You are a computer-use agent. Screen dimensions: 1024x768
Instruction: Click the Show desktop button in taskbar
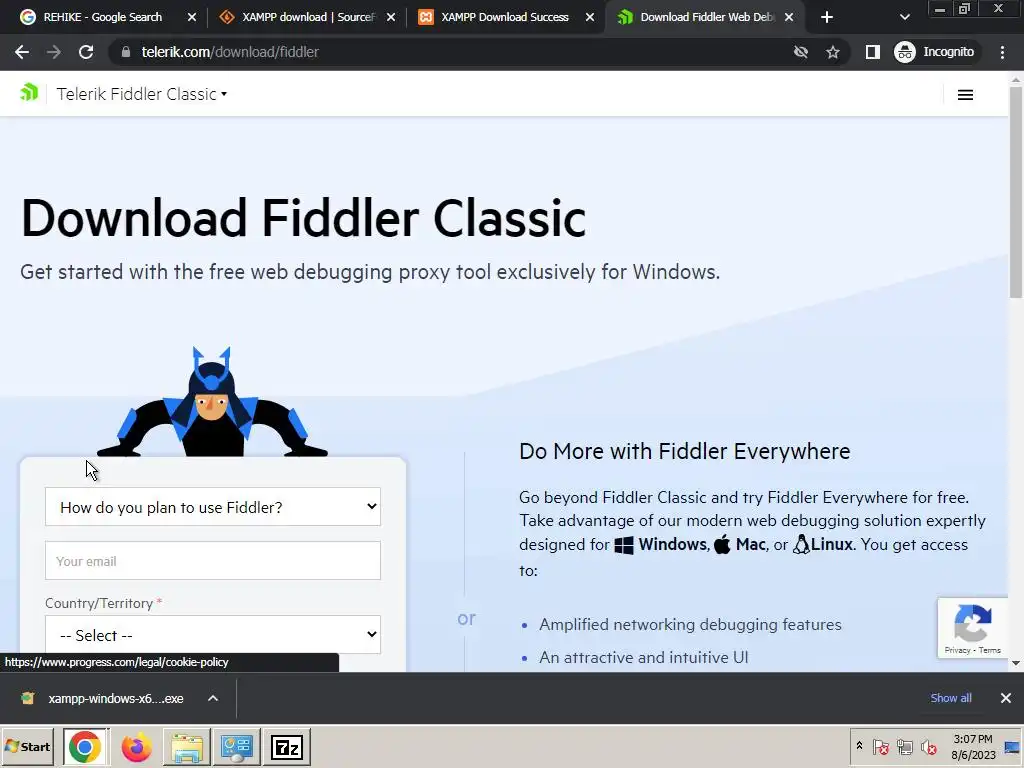coord(1013,747)
